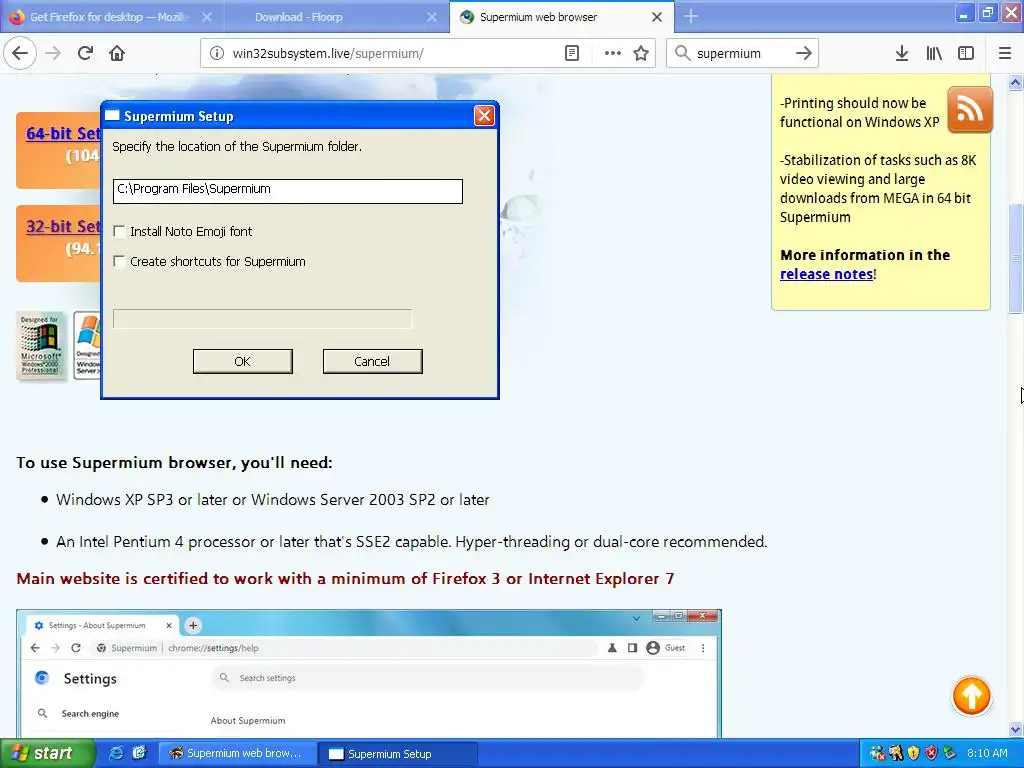
Task: Bookmark this page with the star
Action: [x=641, y=53]
